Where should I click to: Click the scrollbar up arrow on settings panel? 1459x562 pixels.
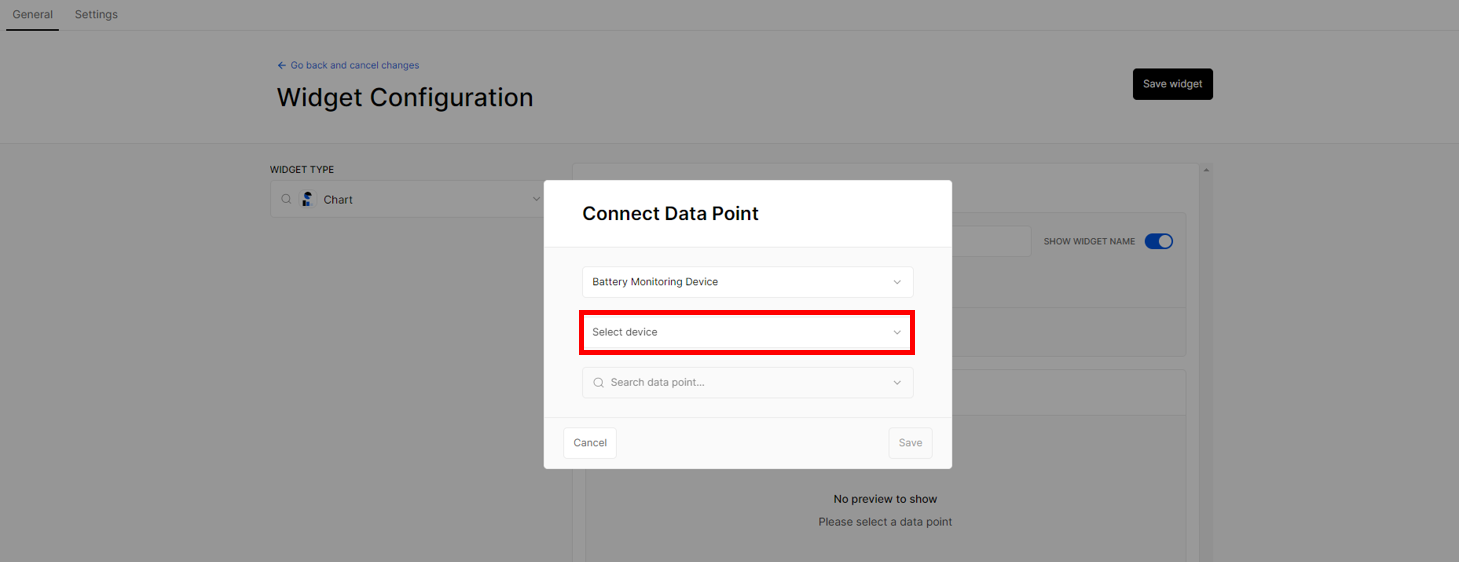coord(1206,170)
